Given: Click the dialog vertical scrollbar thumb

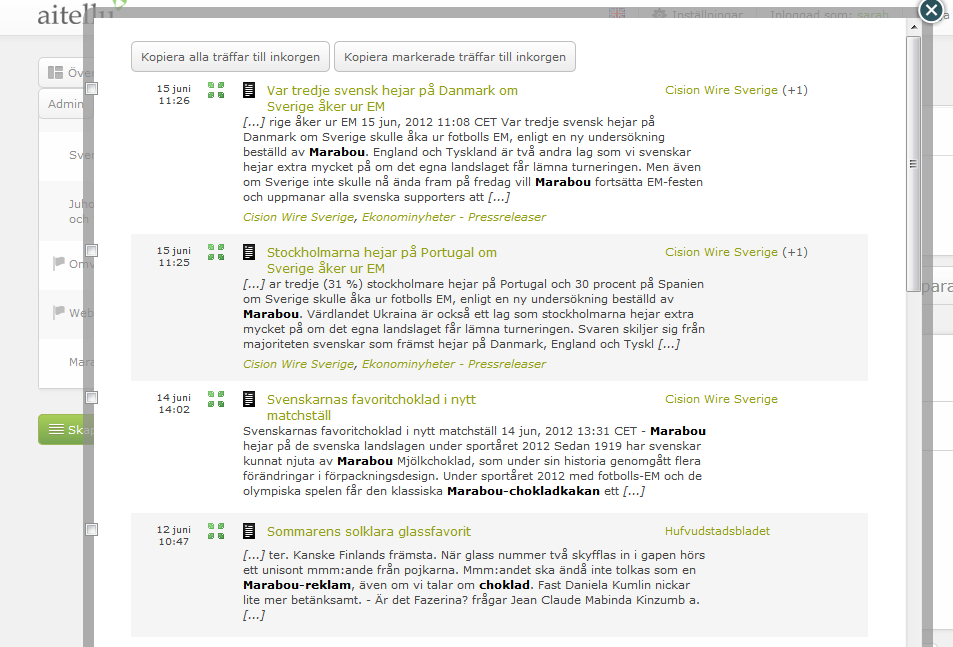Looking at the screenshot, I should click(913, 163).
